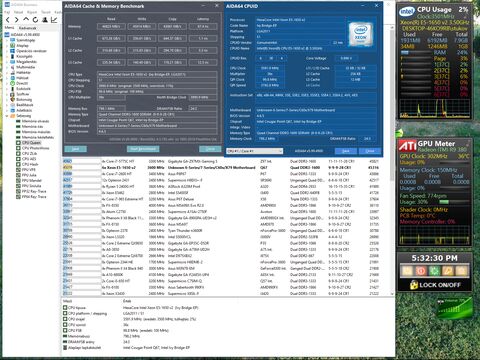
Task: Click the Sebesség folder icon in tree
Action: coord(13,116)
